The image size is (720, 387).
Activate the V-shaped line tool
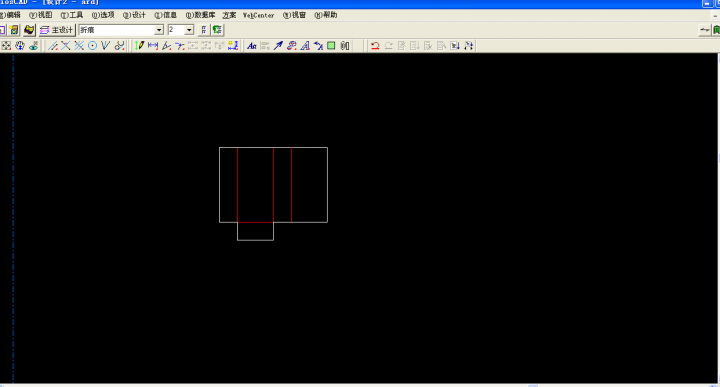pyautogui.click(x=106, y=45)
